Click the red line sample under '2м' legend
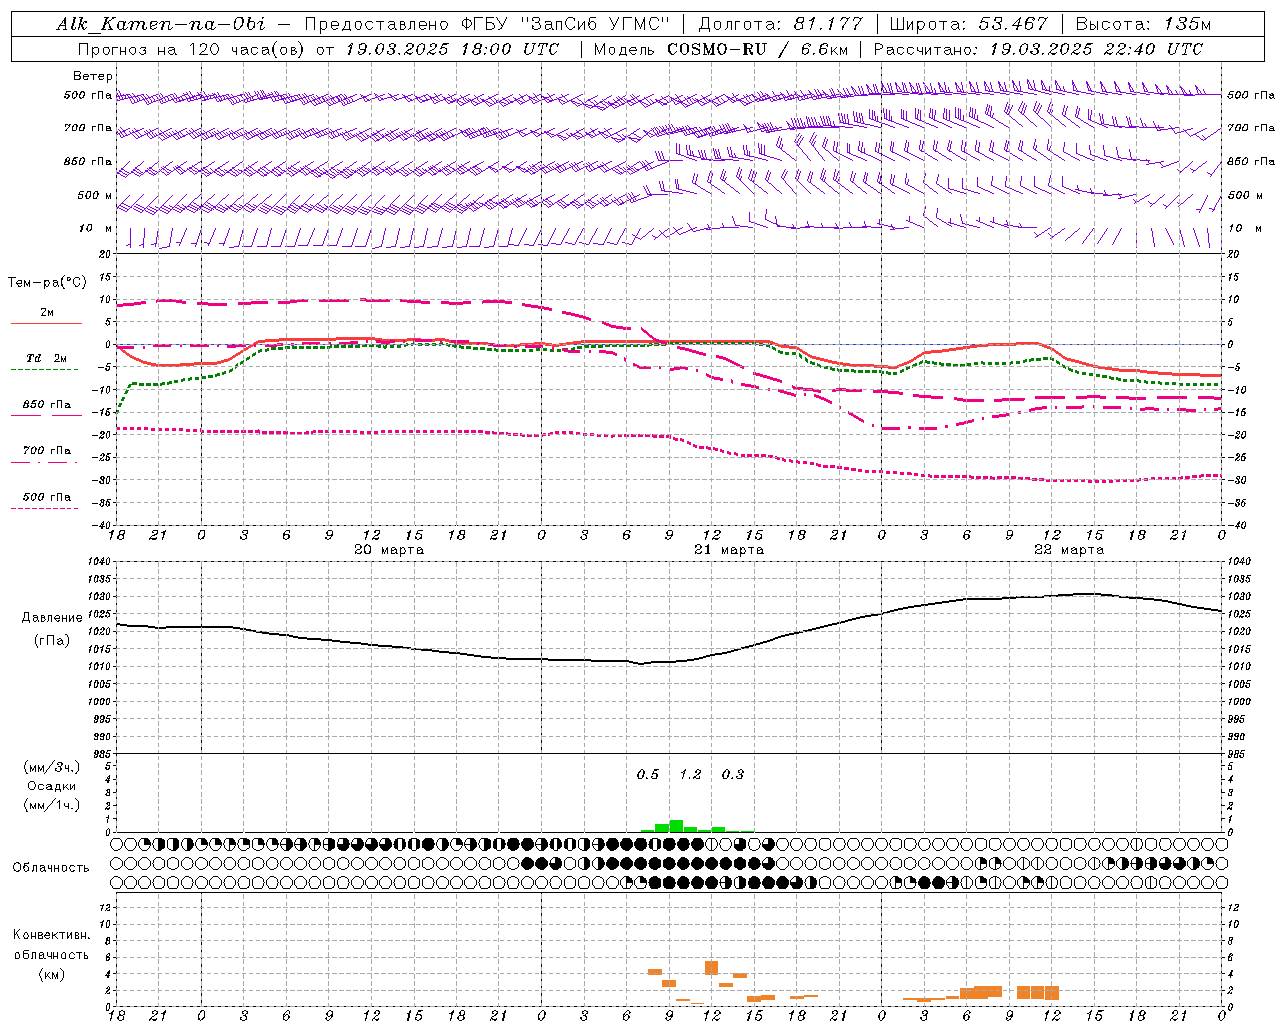The height and width of the screenshot is (1024, 1280). click(x=46, y=324)
